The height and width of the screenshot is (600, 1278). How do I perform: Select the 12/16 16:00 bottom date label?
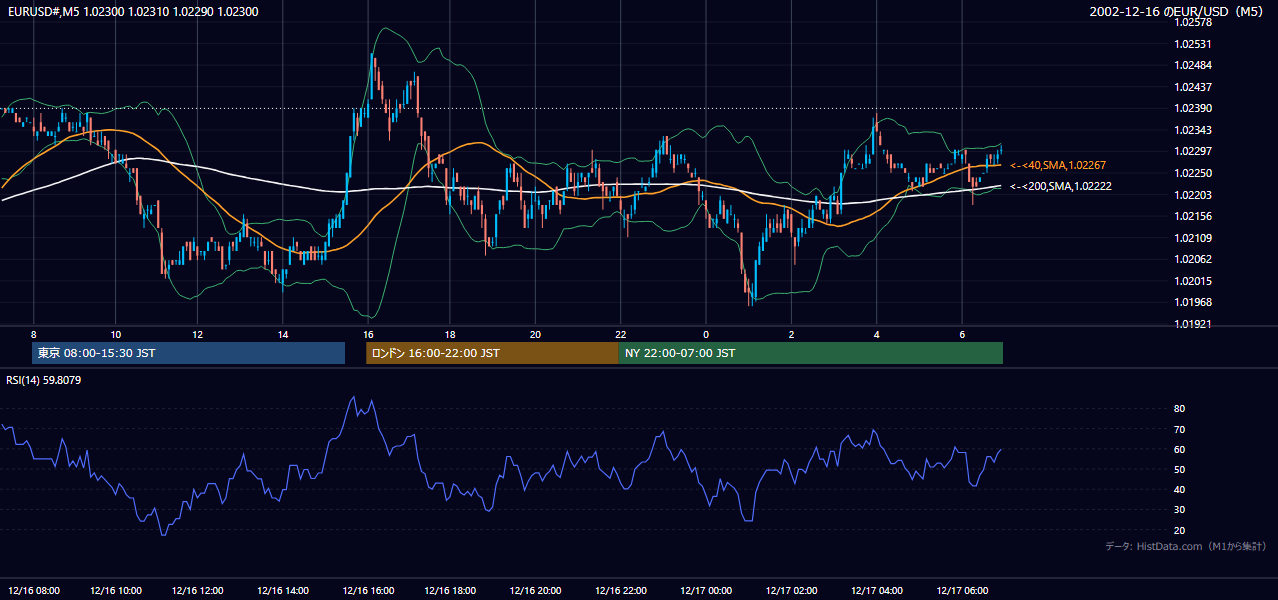[x=368, y=590]
